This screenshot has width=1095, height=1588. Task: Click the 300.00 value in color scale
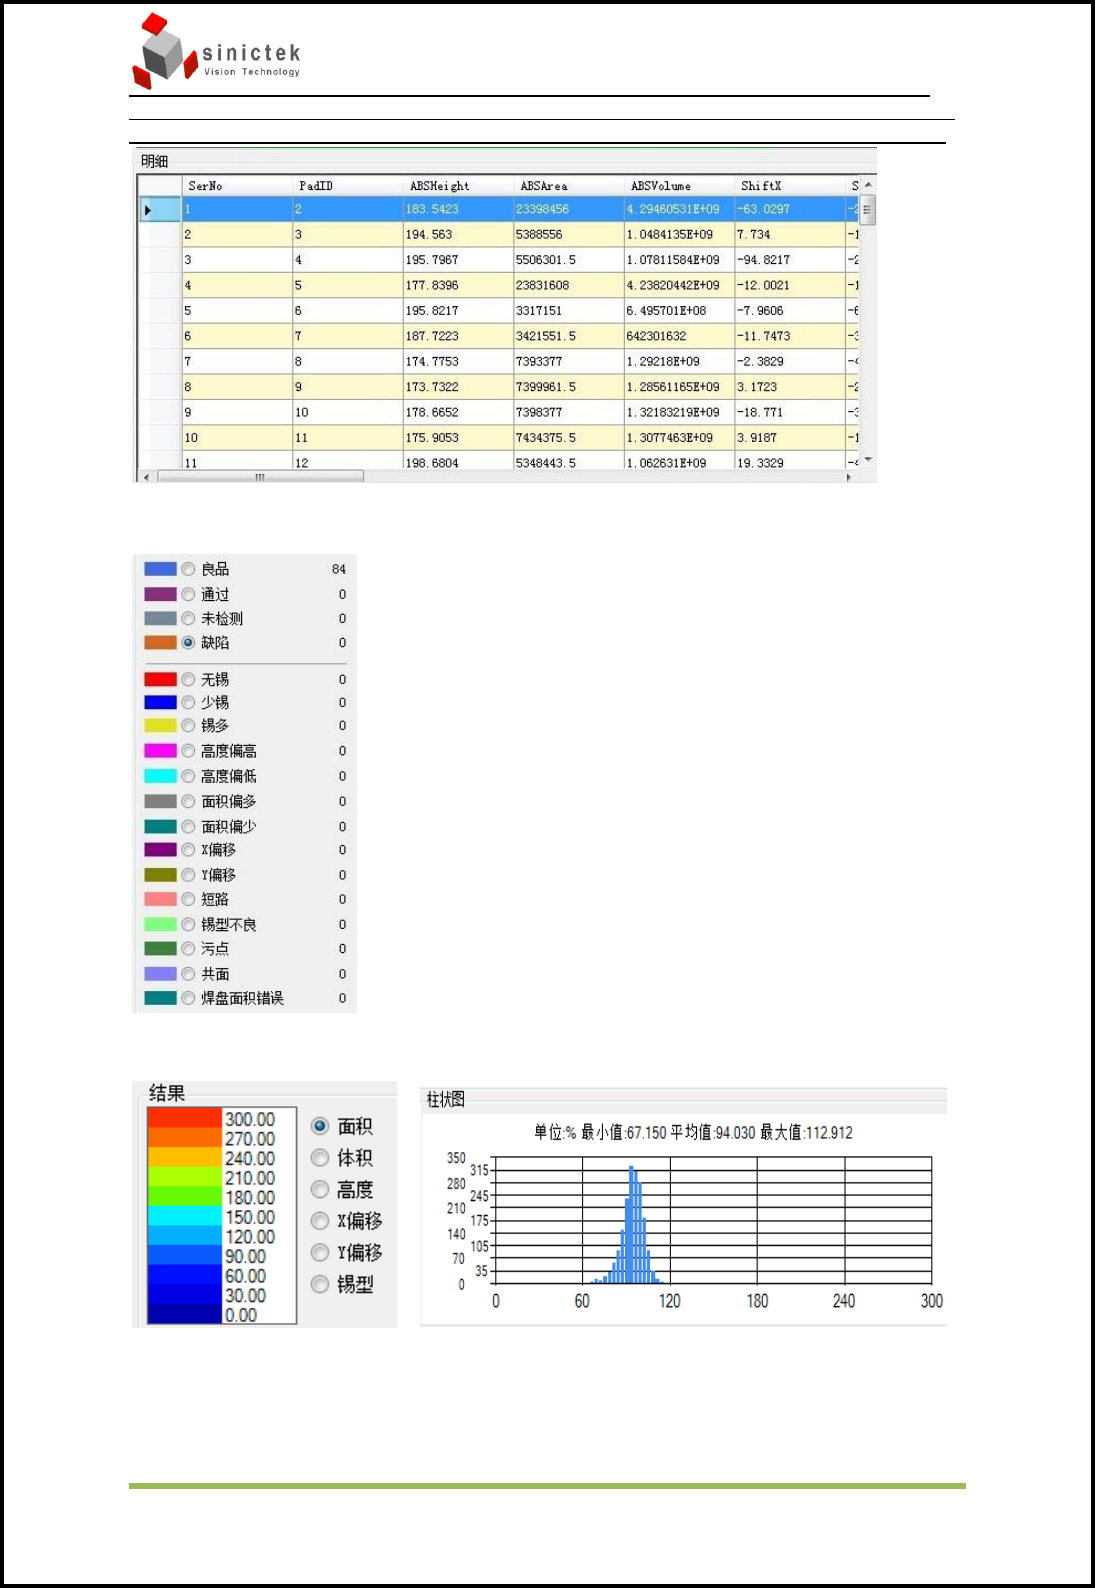250,1119
